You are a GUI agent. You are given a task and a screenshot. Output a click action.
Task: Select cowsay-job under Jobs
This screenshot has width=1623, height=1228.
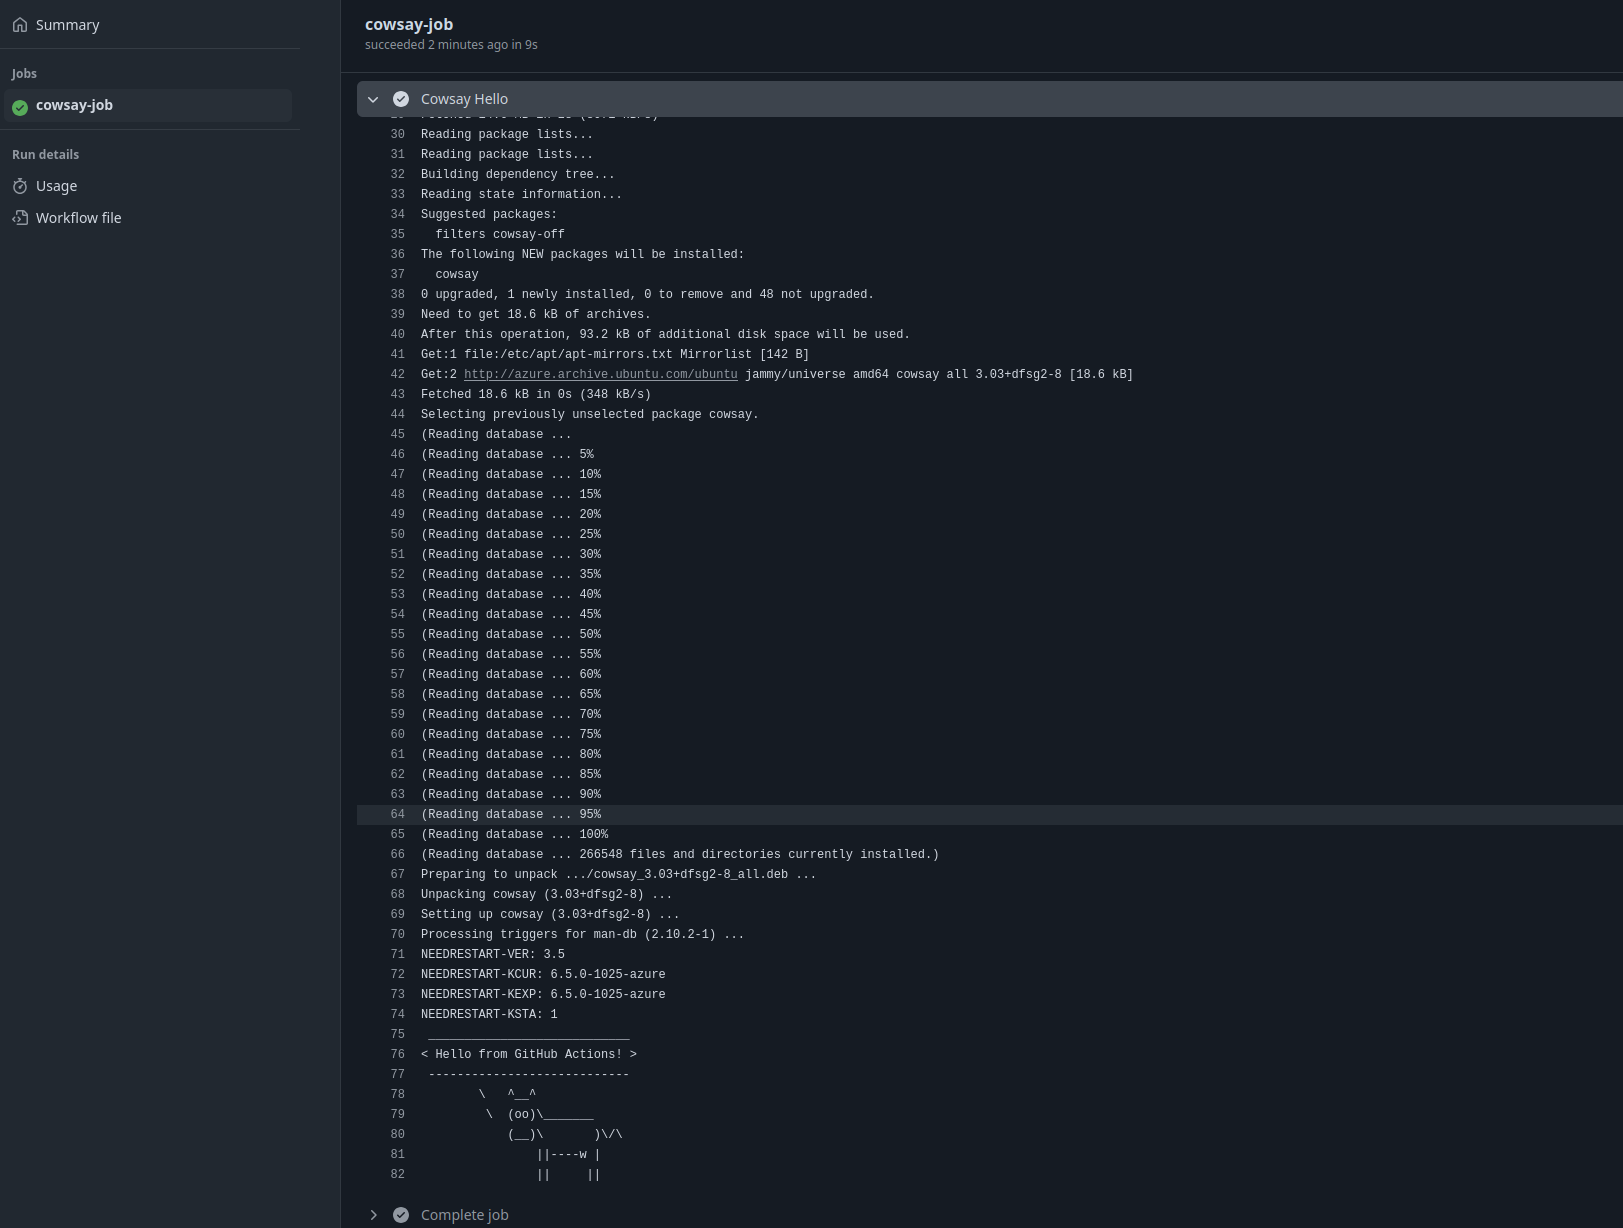pos(73,105)
